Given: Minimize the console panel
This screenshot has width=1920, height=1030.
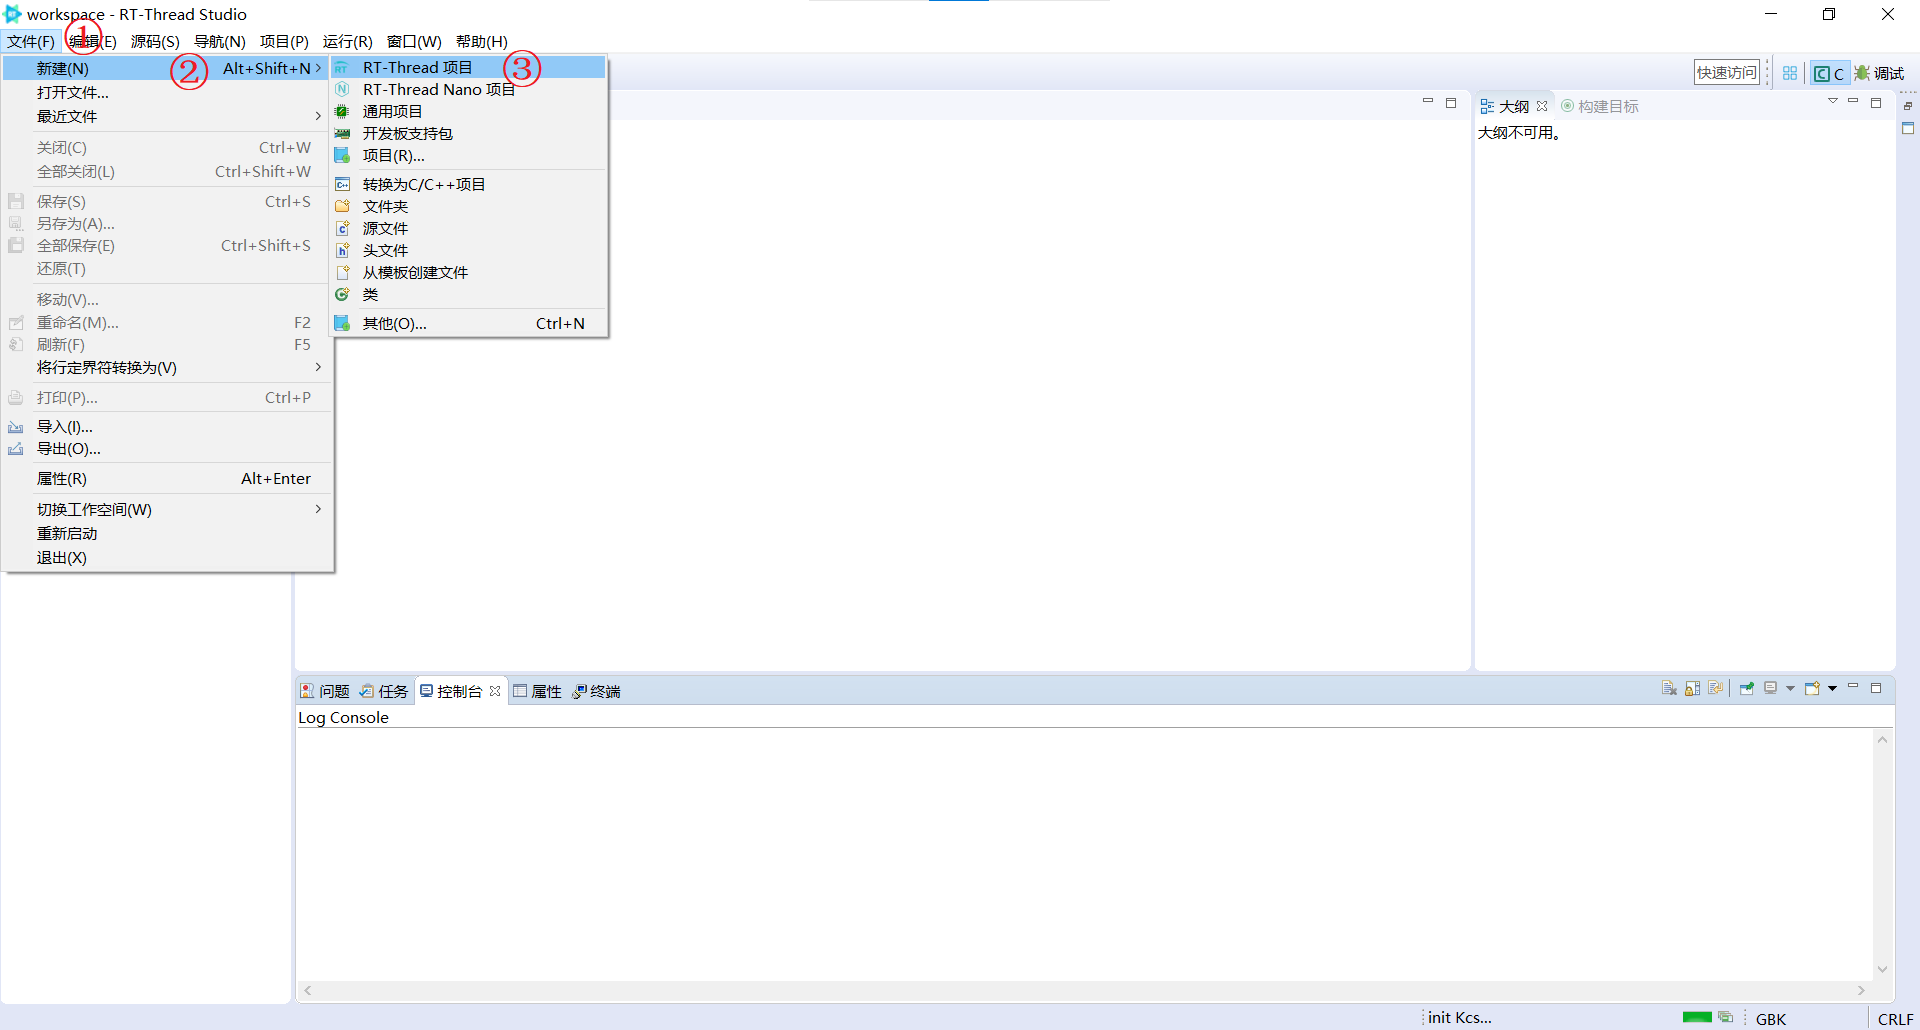Looking at the screenshot, I should tap(1853, 687).
